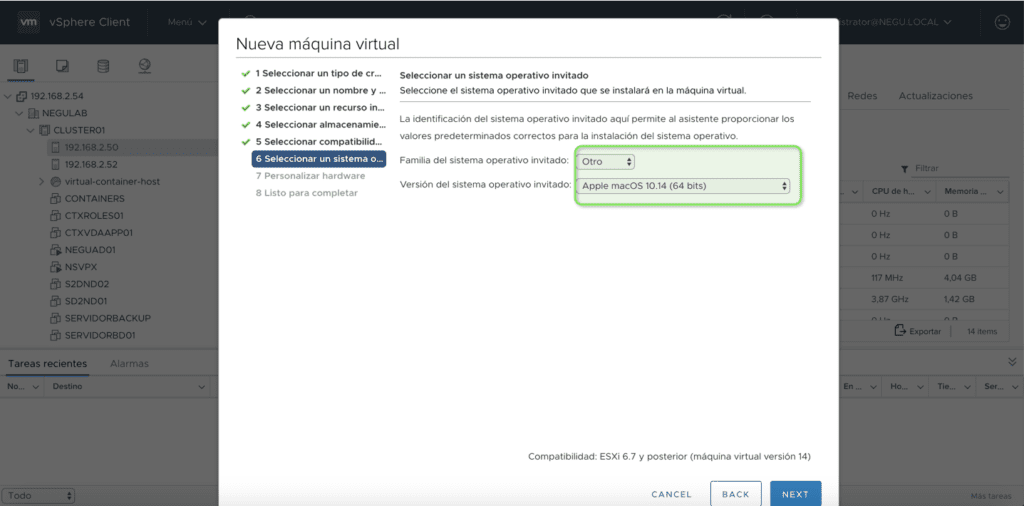
Task: Click the CANCEL button
Action: pos(671,494)
